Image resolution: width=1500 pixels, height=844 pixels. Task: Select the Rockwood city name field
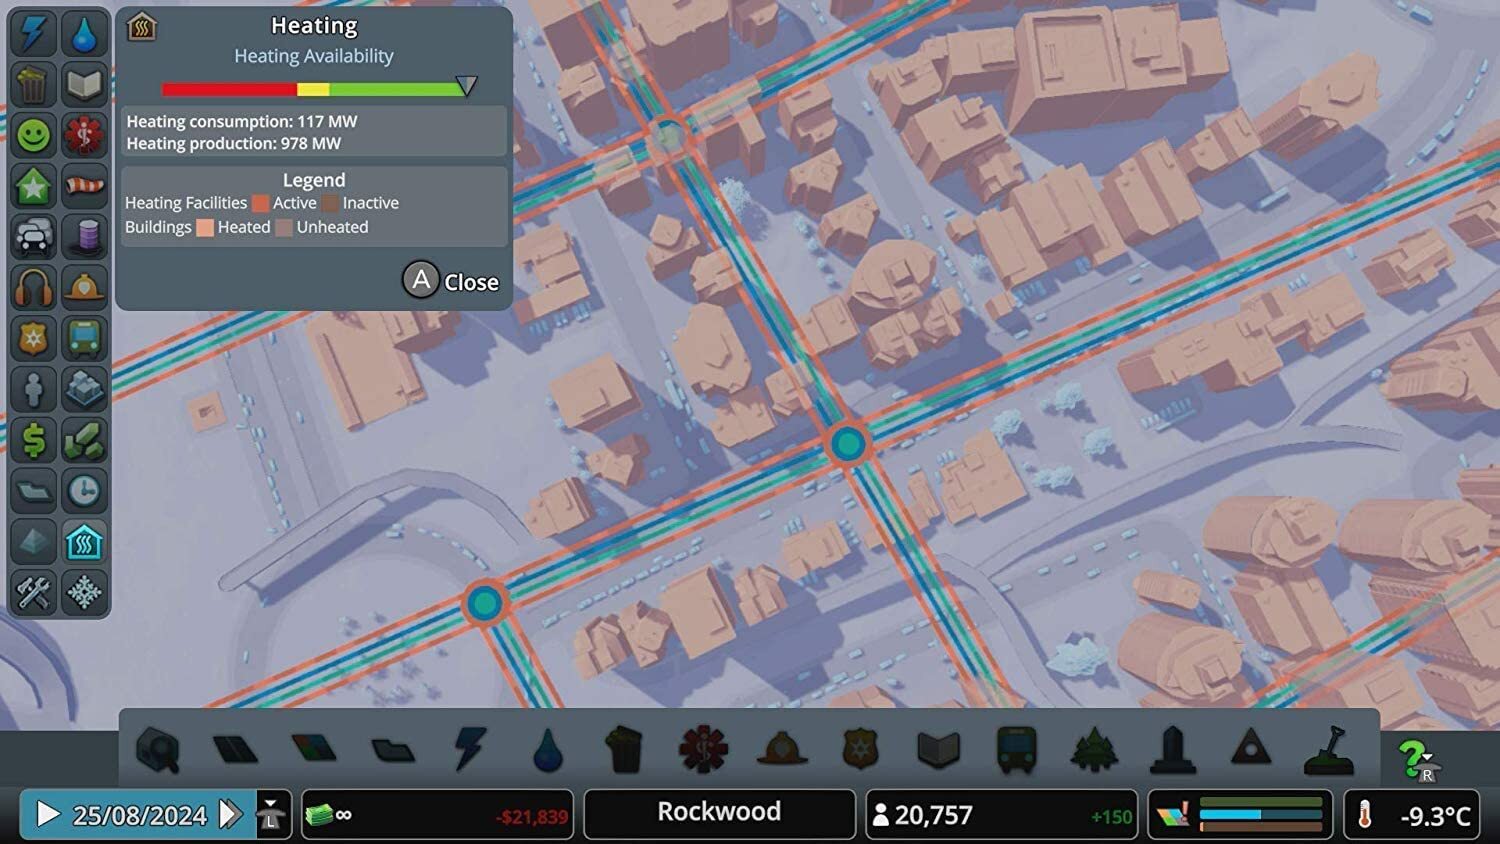pyautogui.click(x=718, y=812)
